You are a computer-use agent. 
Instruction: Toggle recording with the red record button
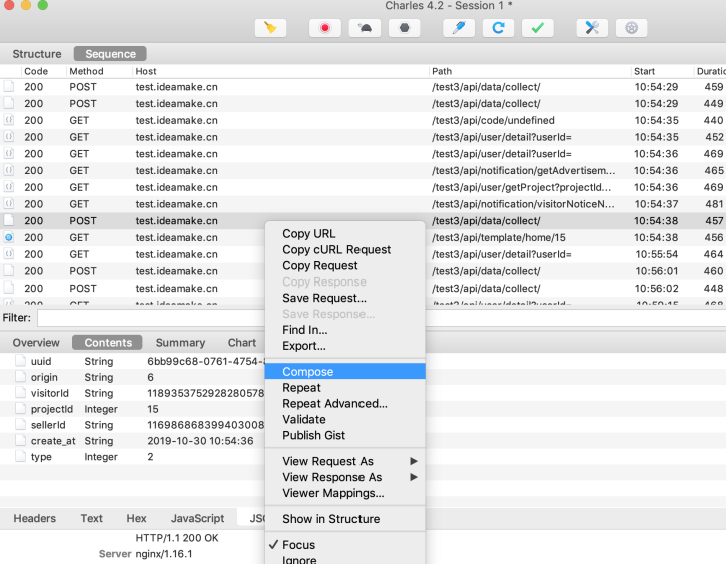click(325, 28)
